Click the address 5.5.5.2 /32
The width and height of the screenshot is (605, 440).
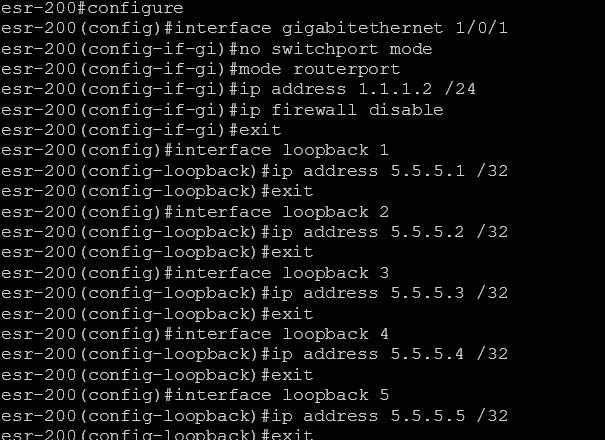point(449,232)
